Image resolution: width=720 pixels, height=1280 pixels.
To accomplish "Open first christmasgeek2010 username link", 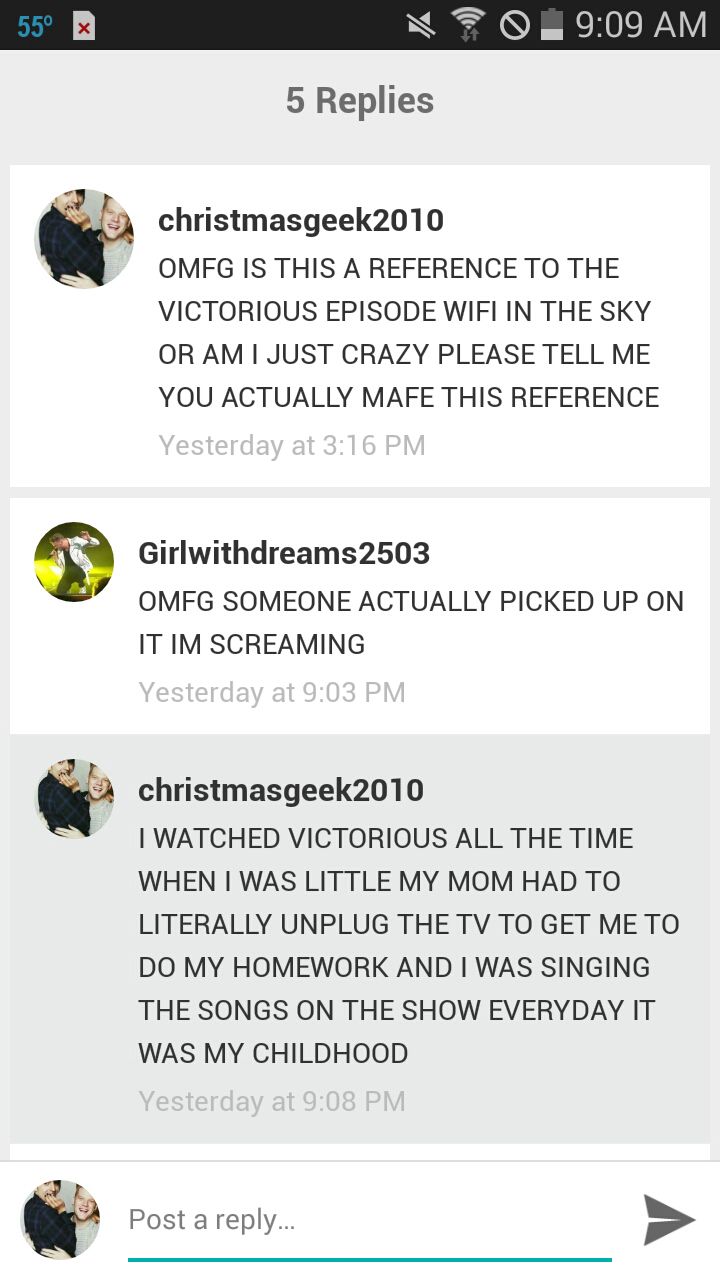I will pos(301,220).
